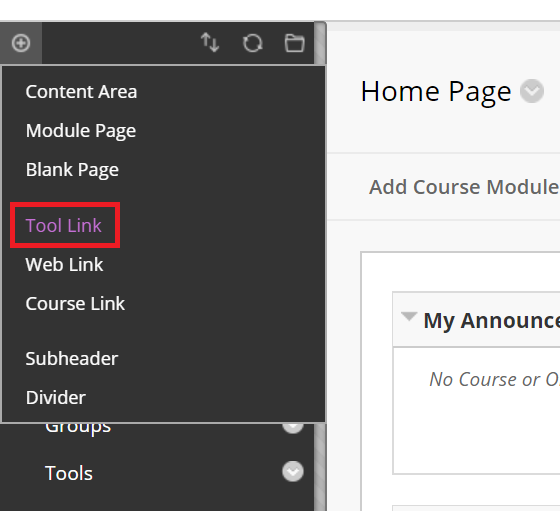Click the refresh course menu icon
This screenshot has width=560, height=511.
[252, 43]
